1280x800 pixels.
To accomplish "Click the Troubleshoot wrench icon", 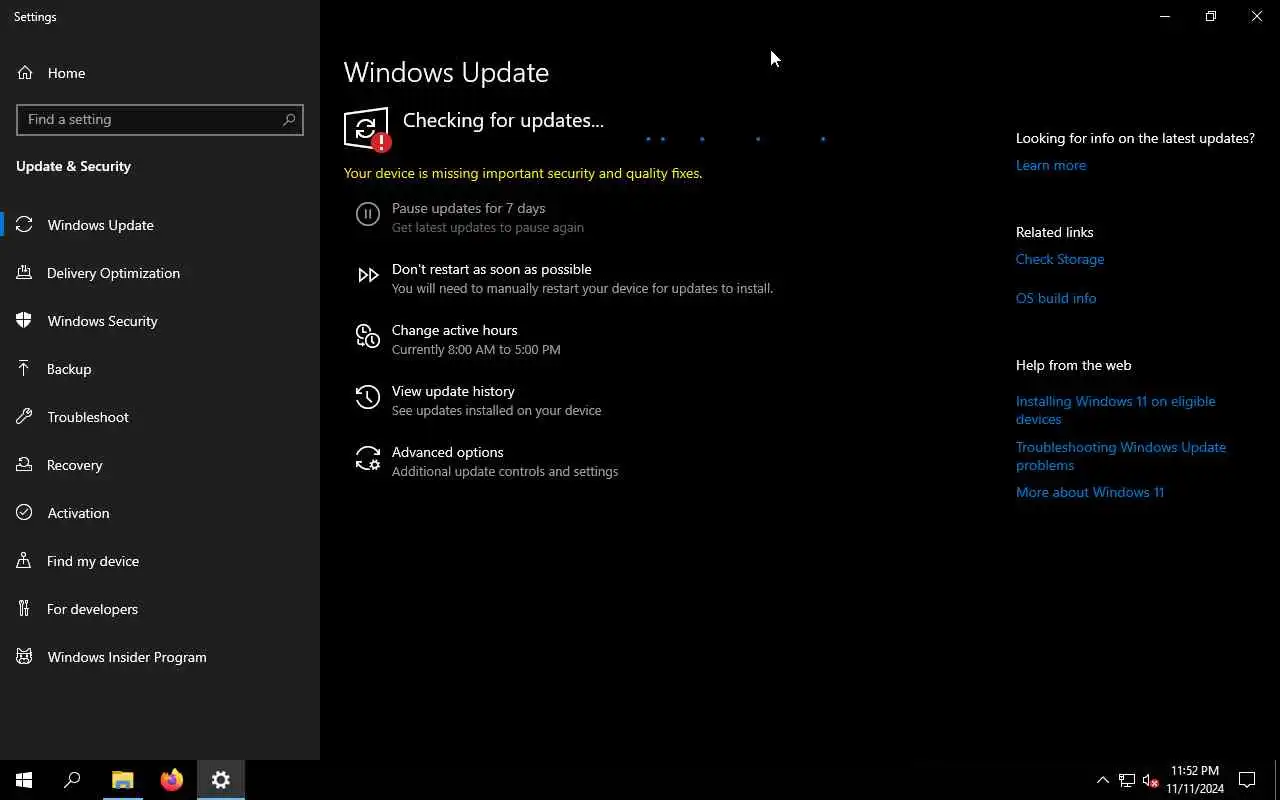I will (x=25, y=417).
